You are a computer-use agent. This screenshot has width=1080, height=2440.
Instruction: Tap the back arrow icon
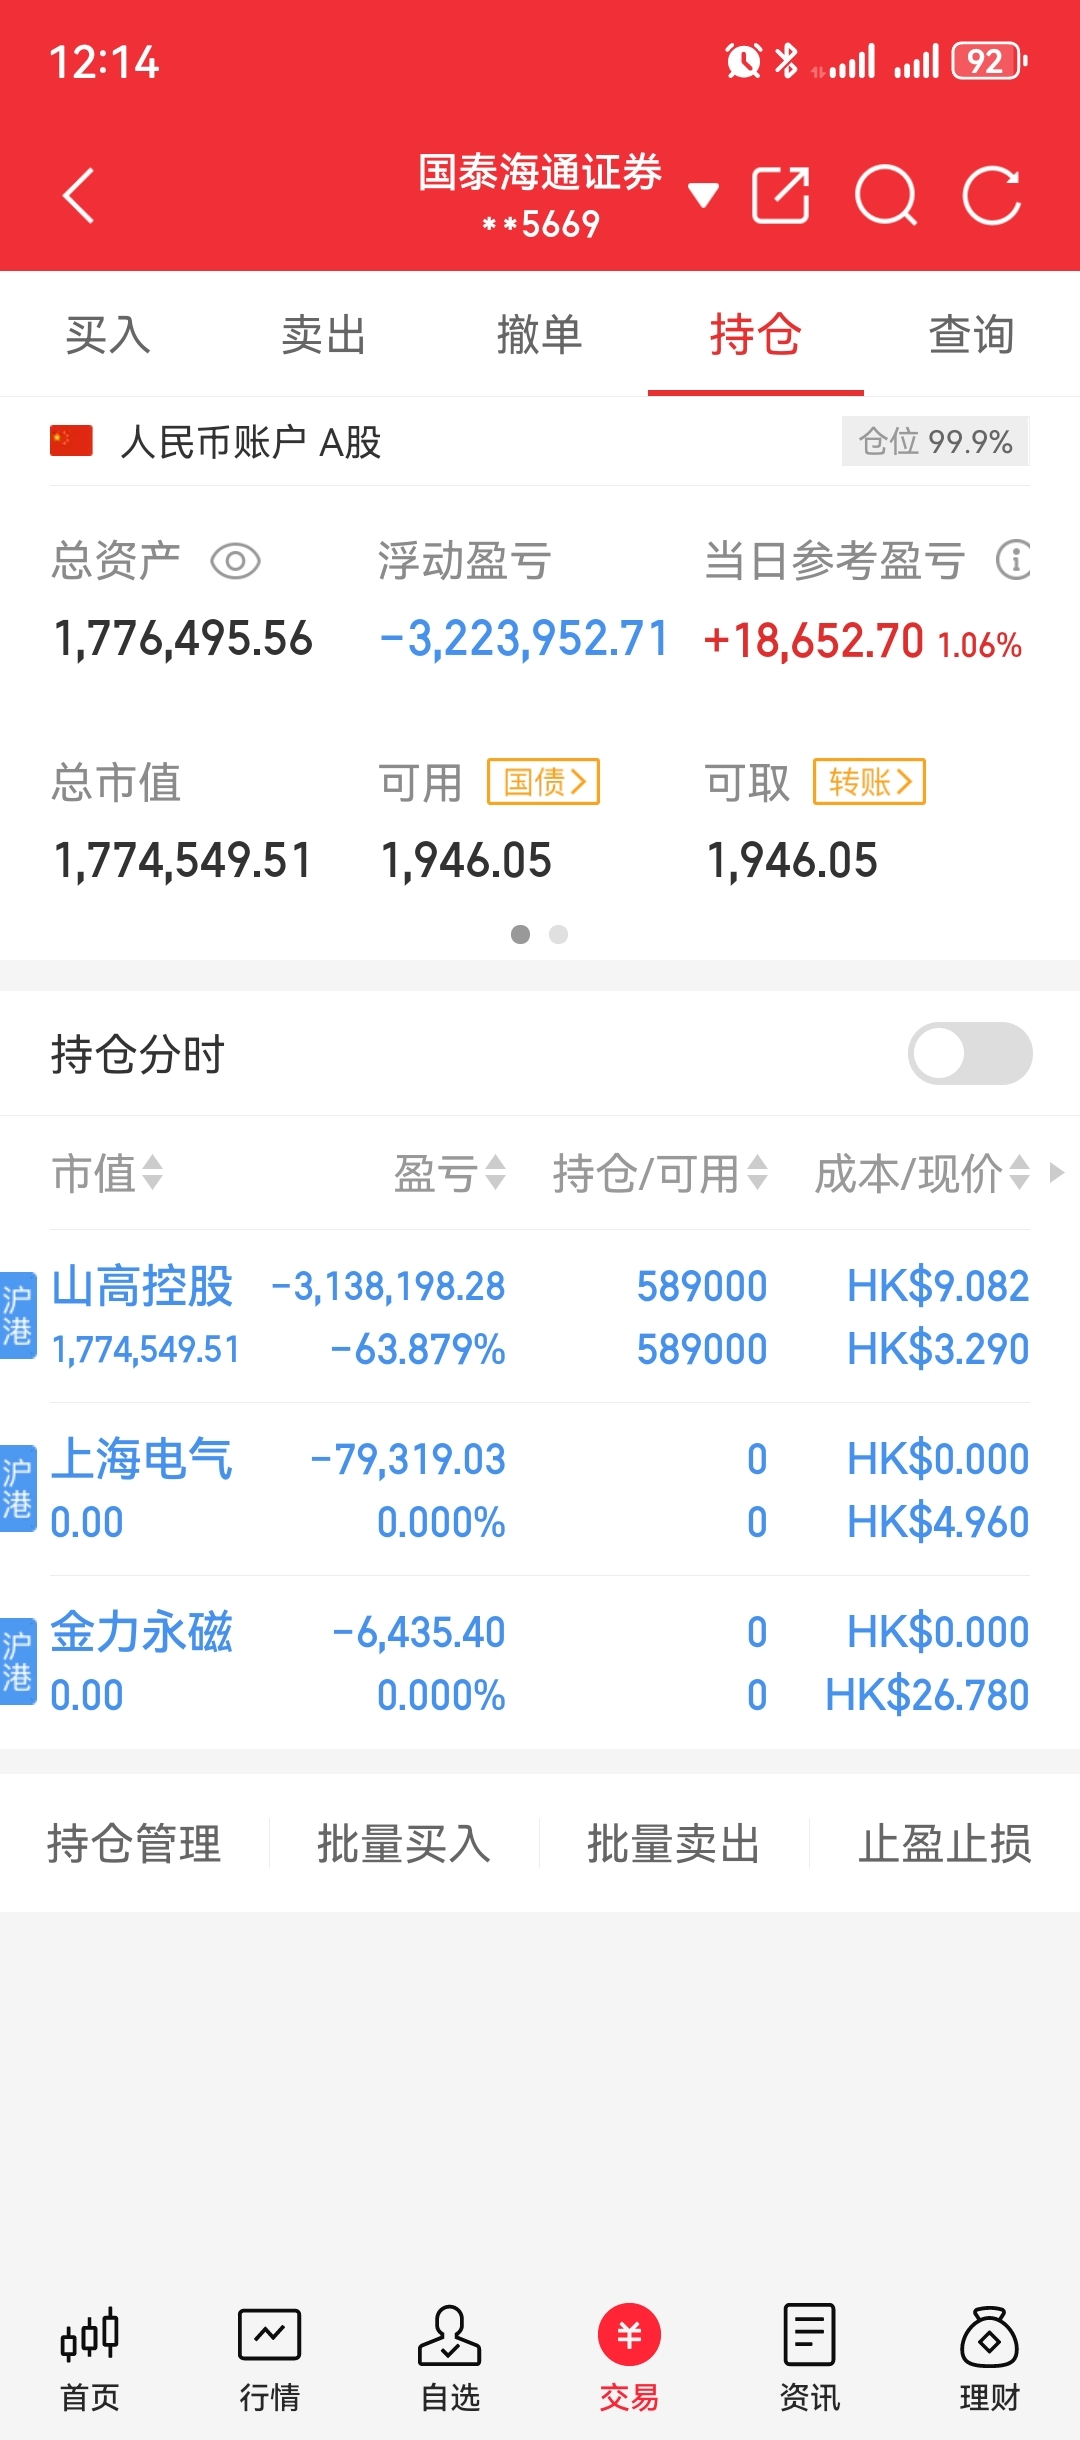coord(79,195)
